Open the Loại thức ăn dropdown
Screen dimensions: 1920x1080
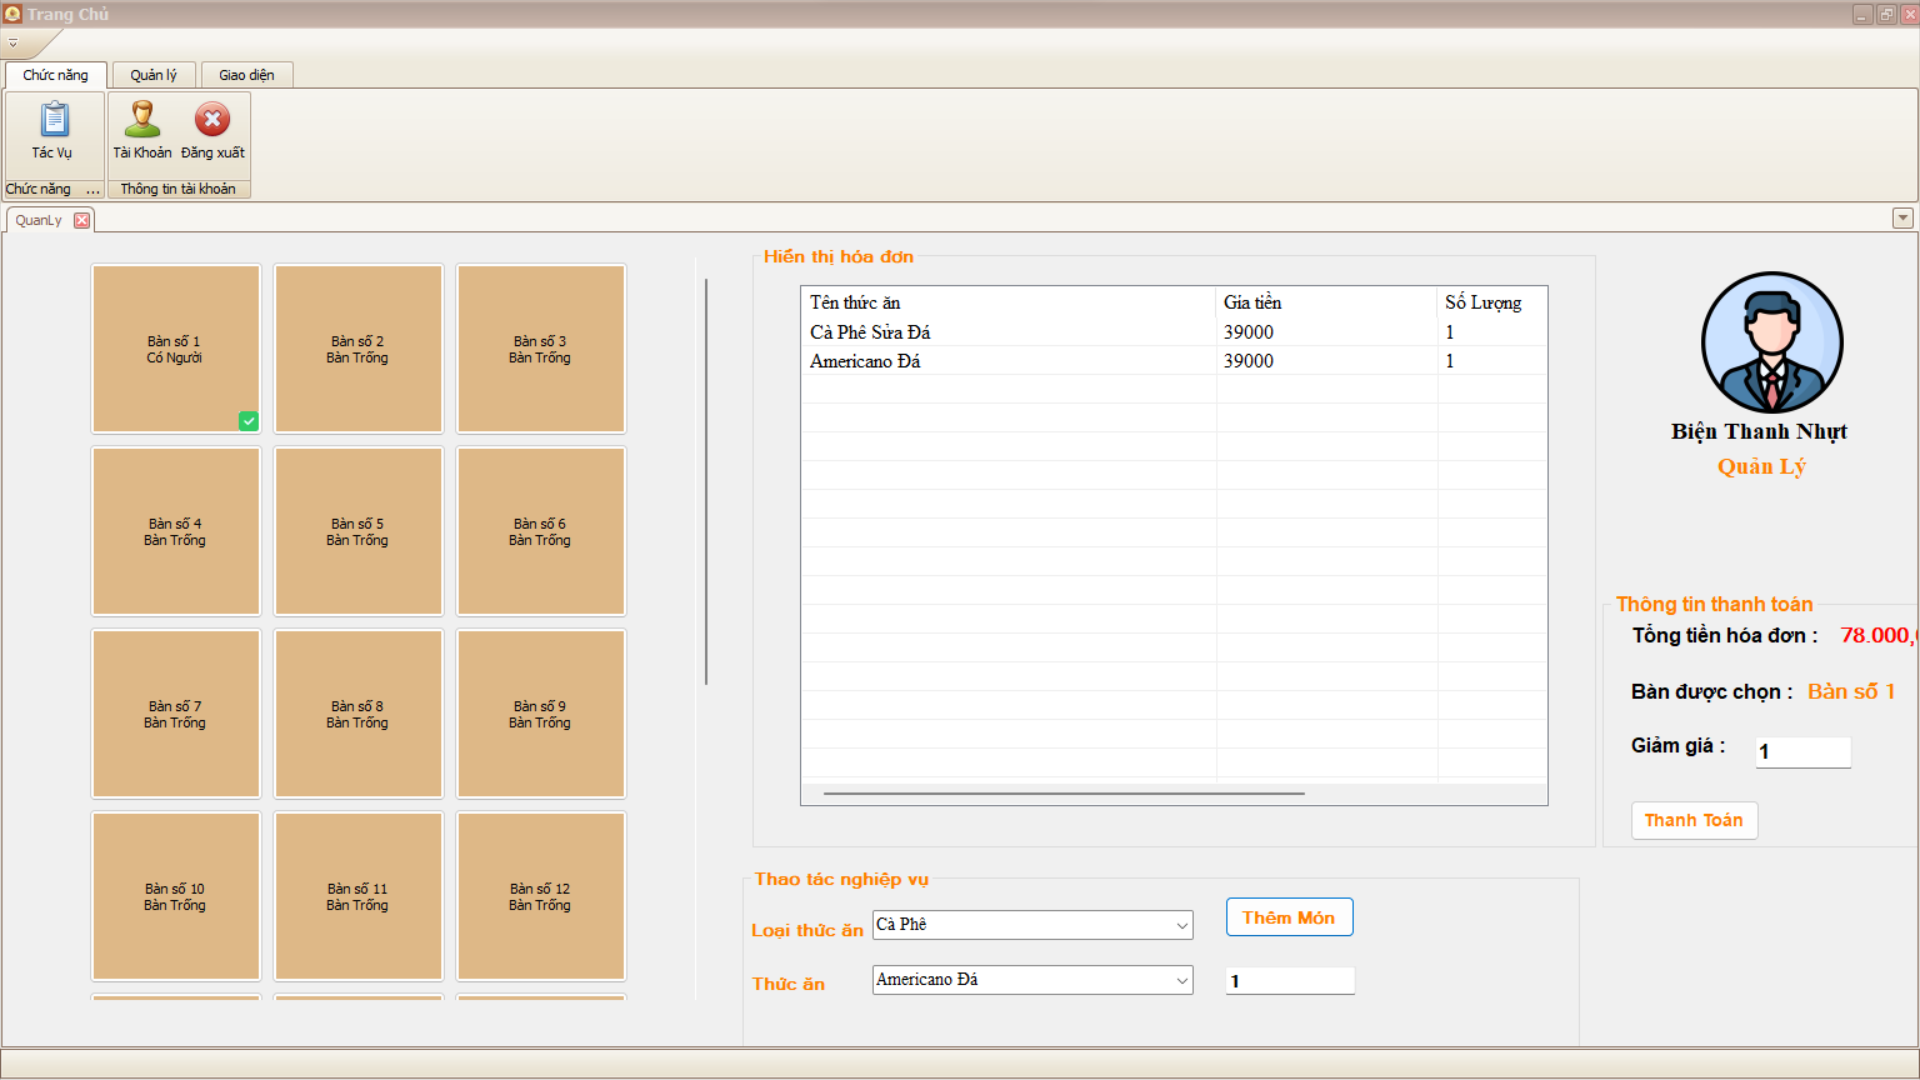[1182, 926]
